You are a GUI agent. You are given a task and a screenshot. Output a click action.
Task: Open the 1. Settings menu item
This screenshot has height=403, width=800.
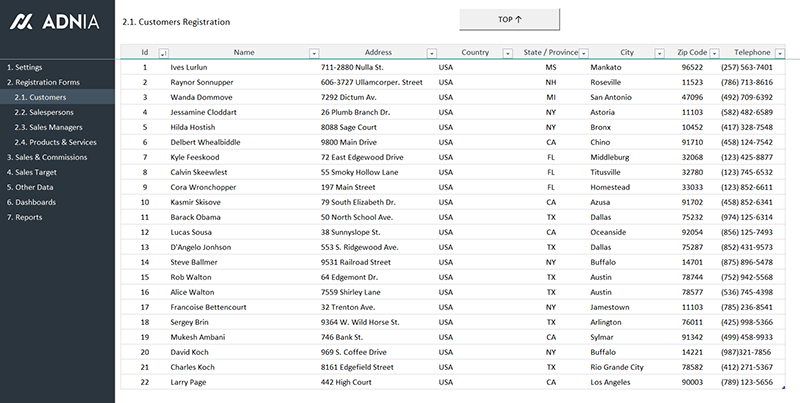(25, 67)
